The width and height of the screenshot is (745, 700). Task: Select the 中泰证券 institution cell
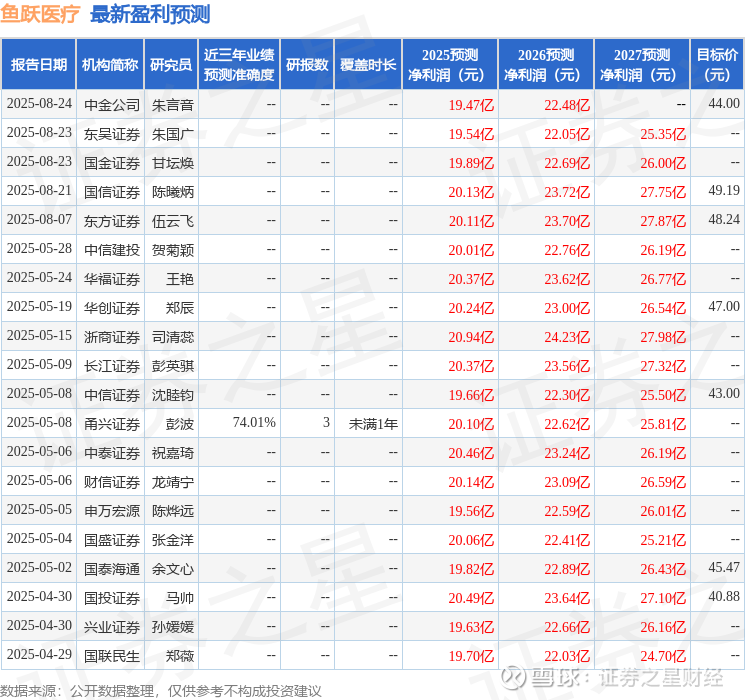pos(112,453)
